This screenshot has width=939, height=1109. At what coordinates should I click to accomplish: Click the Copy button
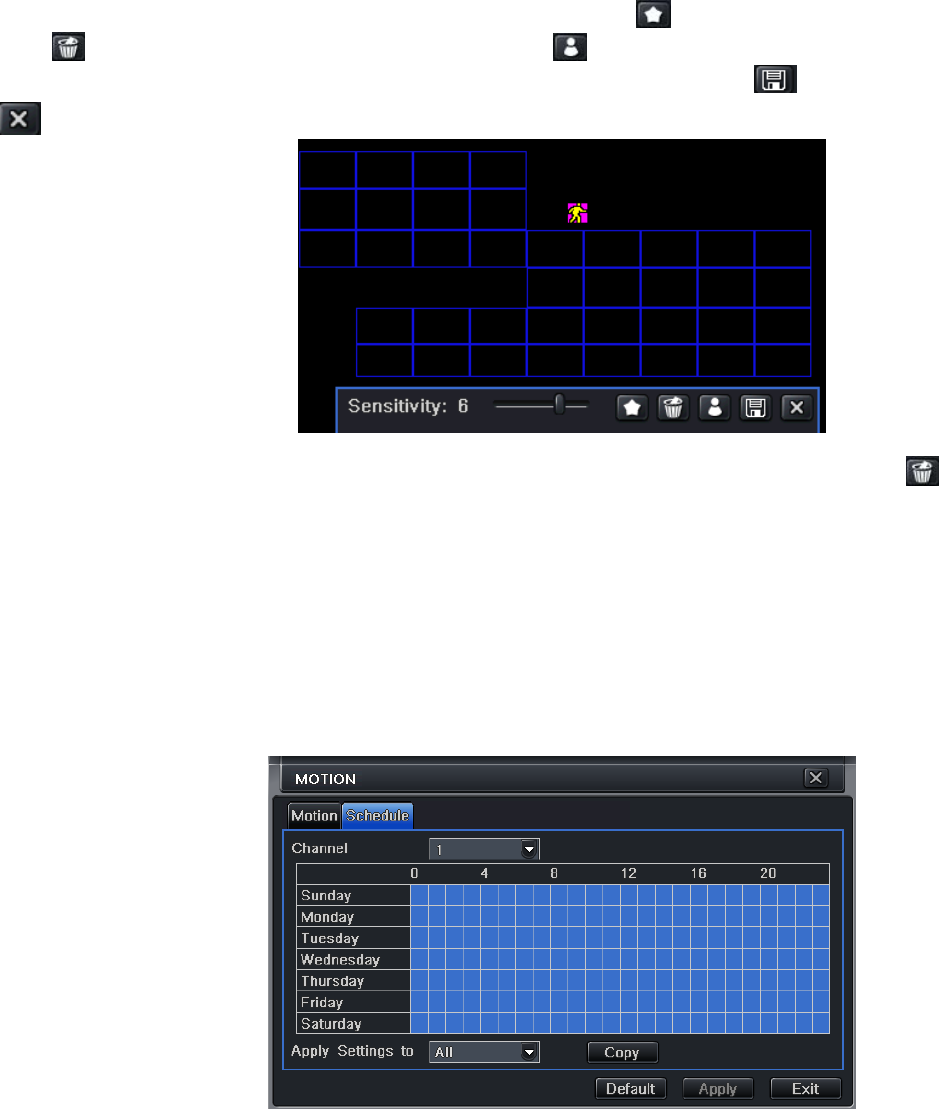pyautogui.click(x=622, y=1052)
